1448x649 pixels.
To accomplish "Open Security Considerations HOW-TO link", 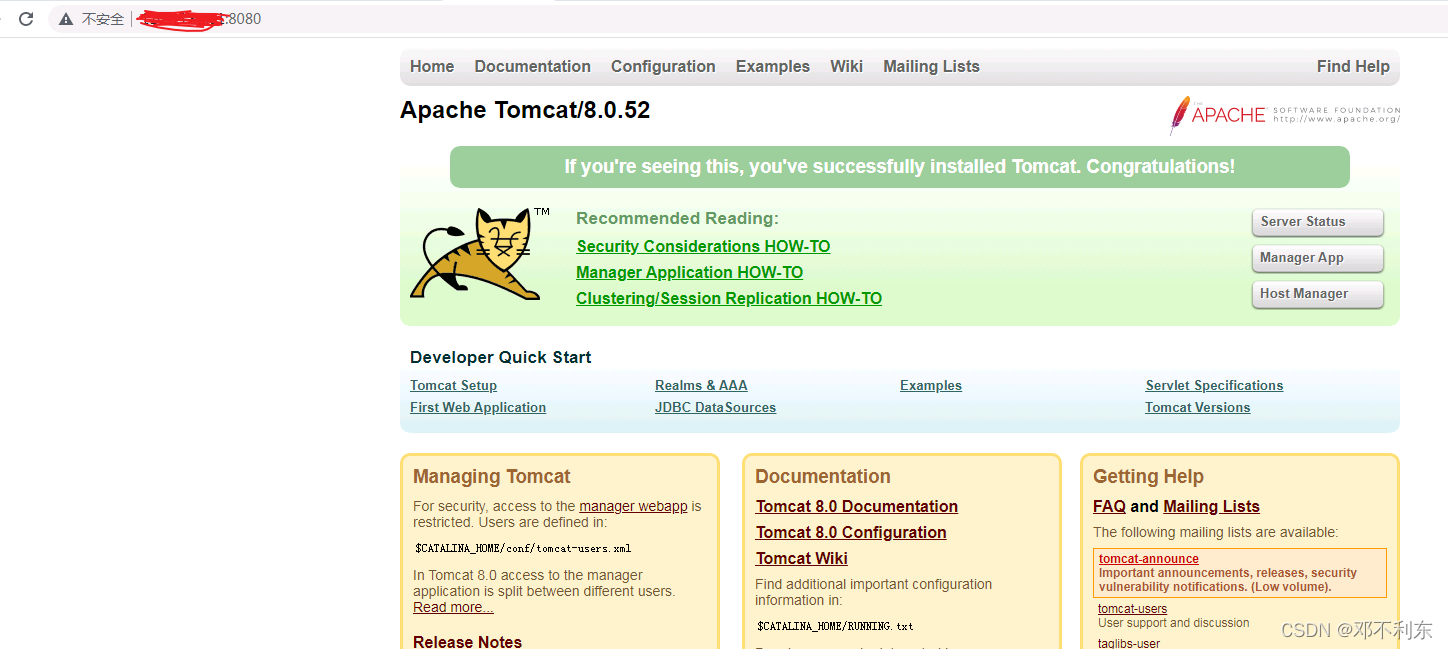I will pos(703,247).
